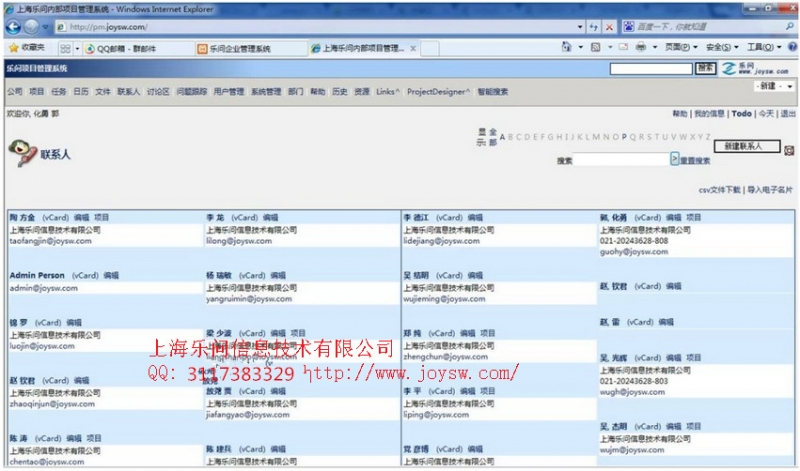
Task: Click the top search field beside 搜索 button
Action: coord(651,68)
